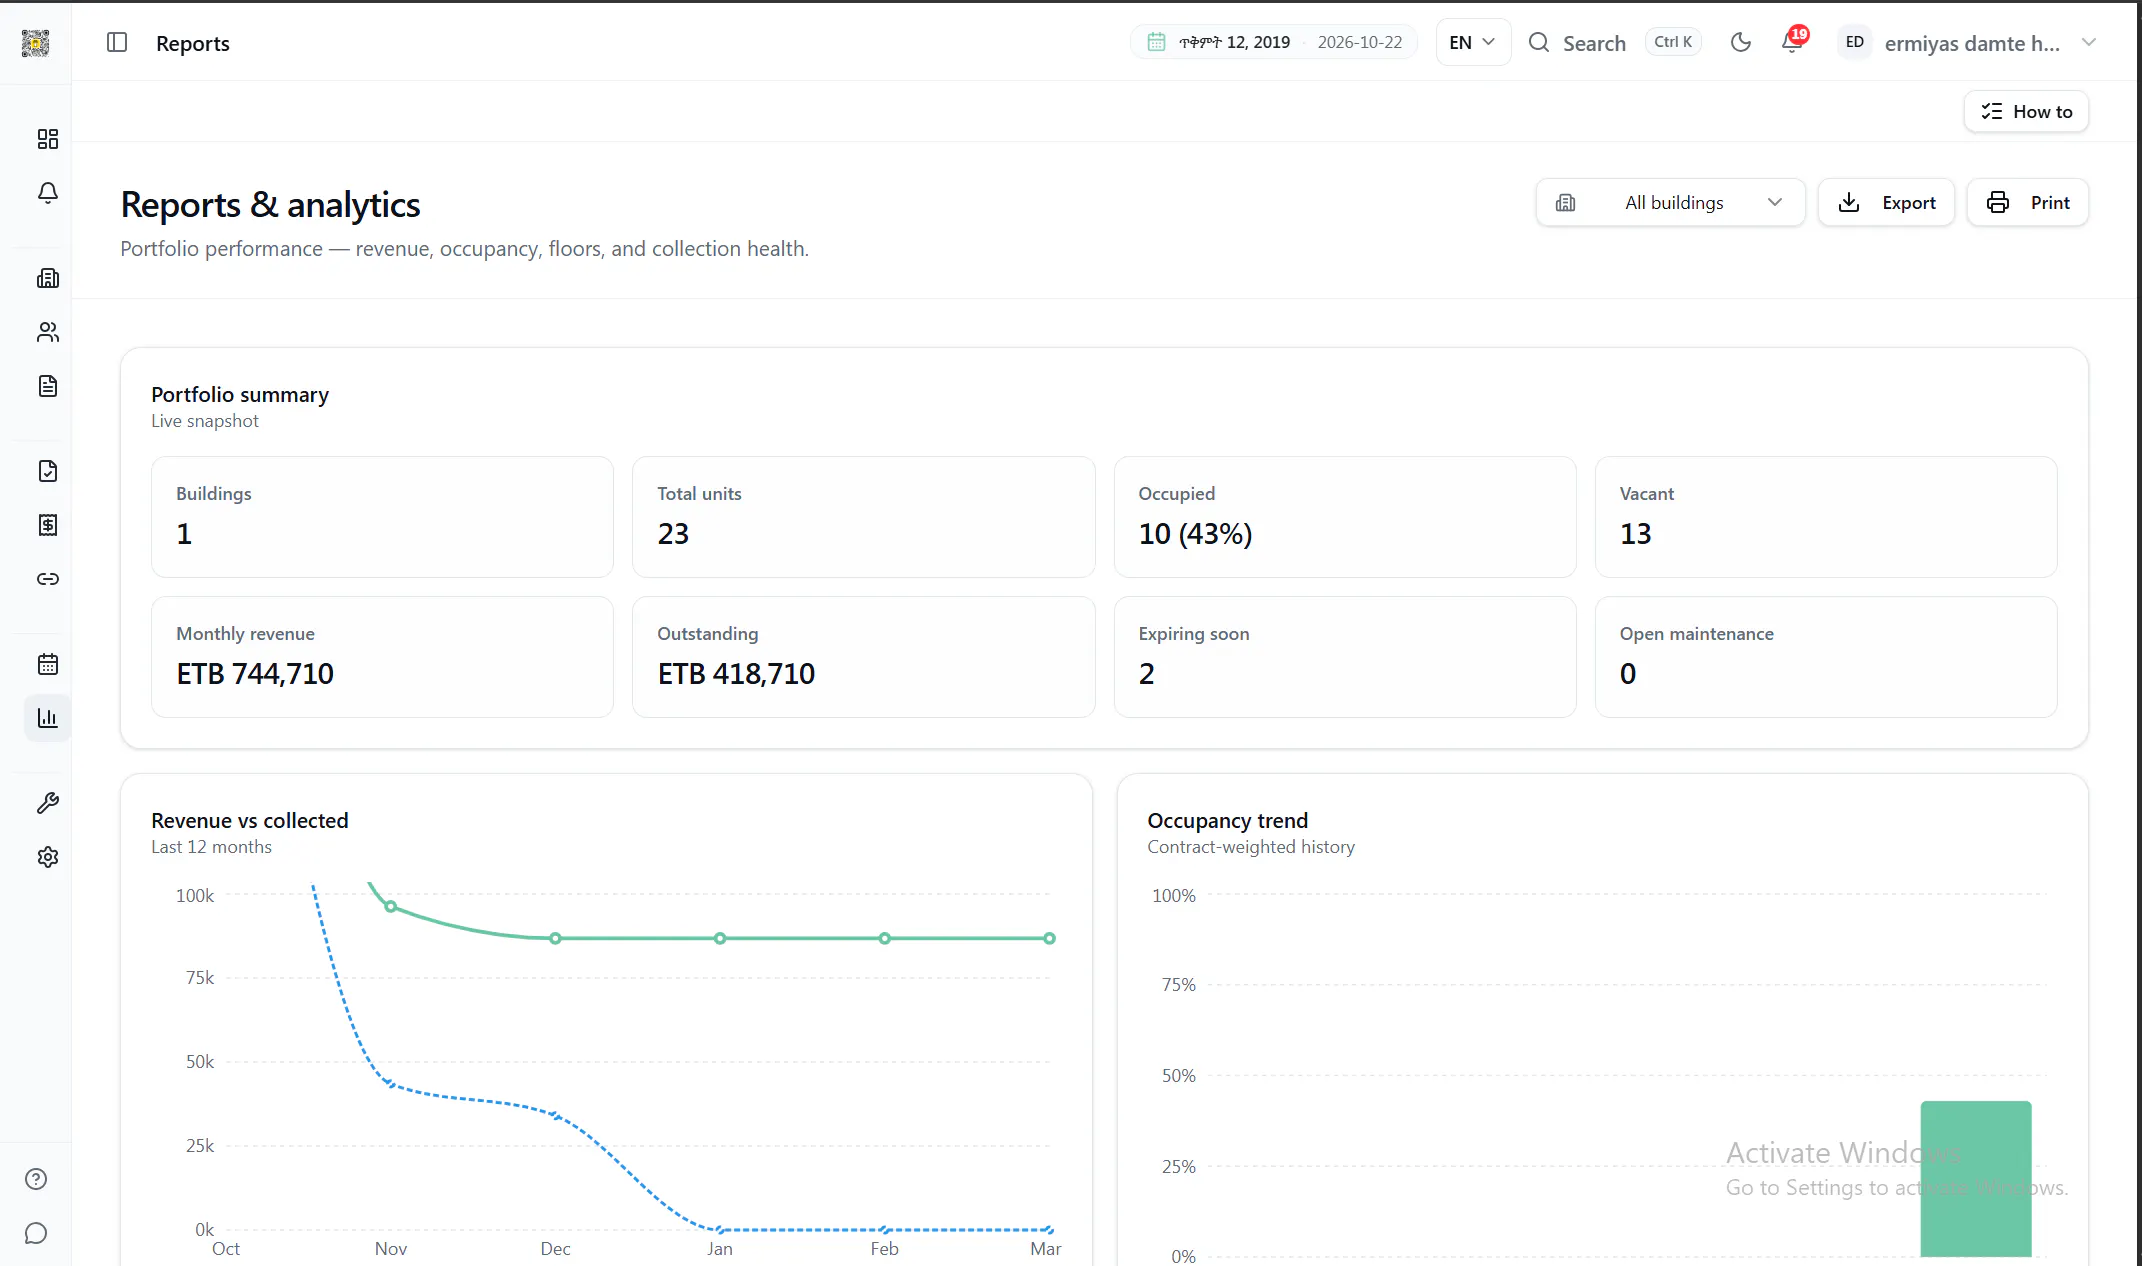Open the calendar icon in sidebar
The width and height of the screenshot is (2142, 1266).
click(48, 664)
